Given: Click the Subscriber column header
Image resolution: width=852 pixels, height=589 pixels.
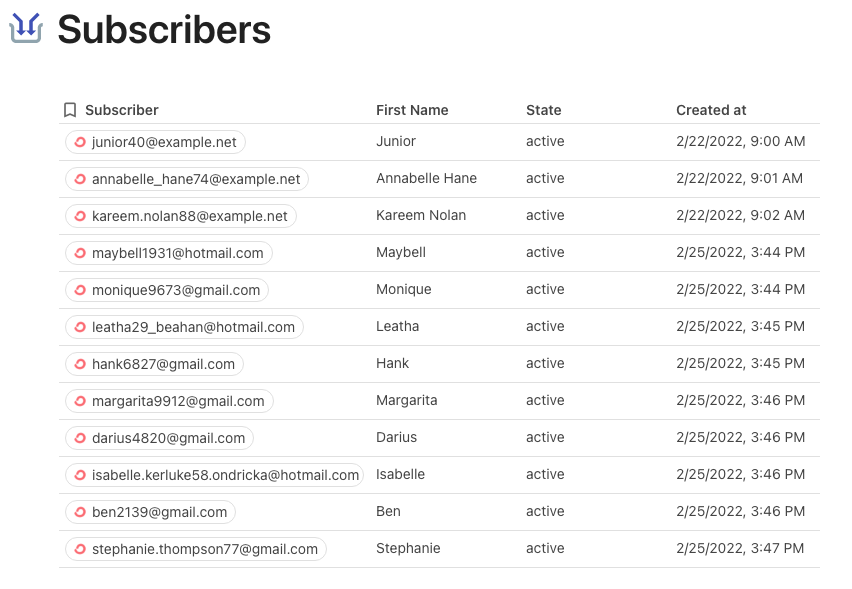Looking at the screenshot, I should pos(122,110).
